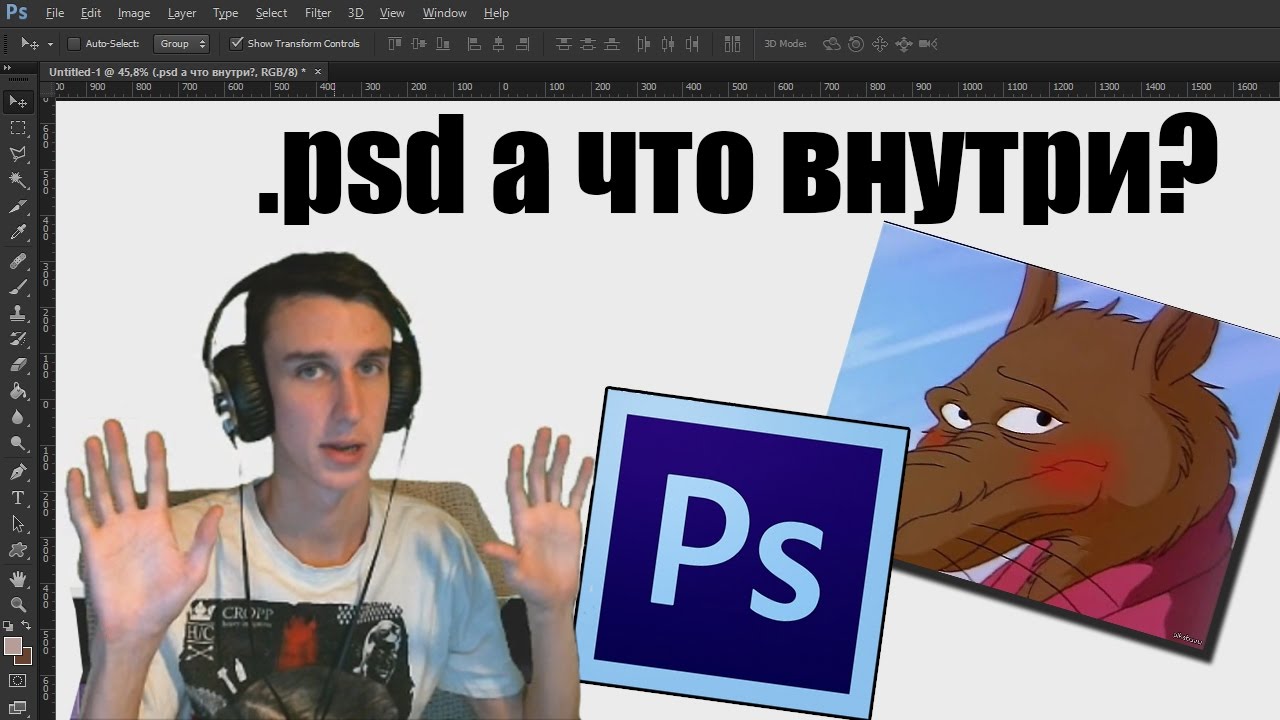
Task: Open the View menu
Action: point(392,13)
